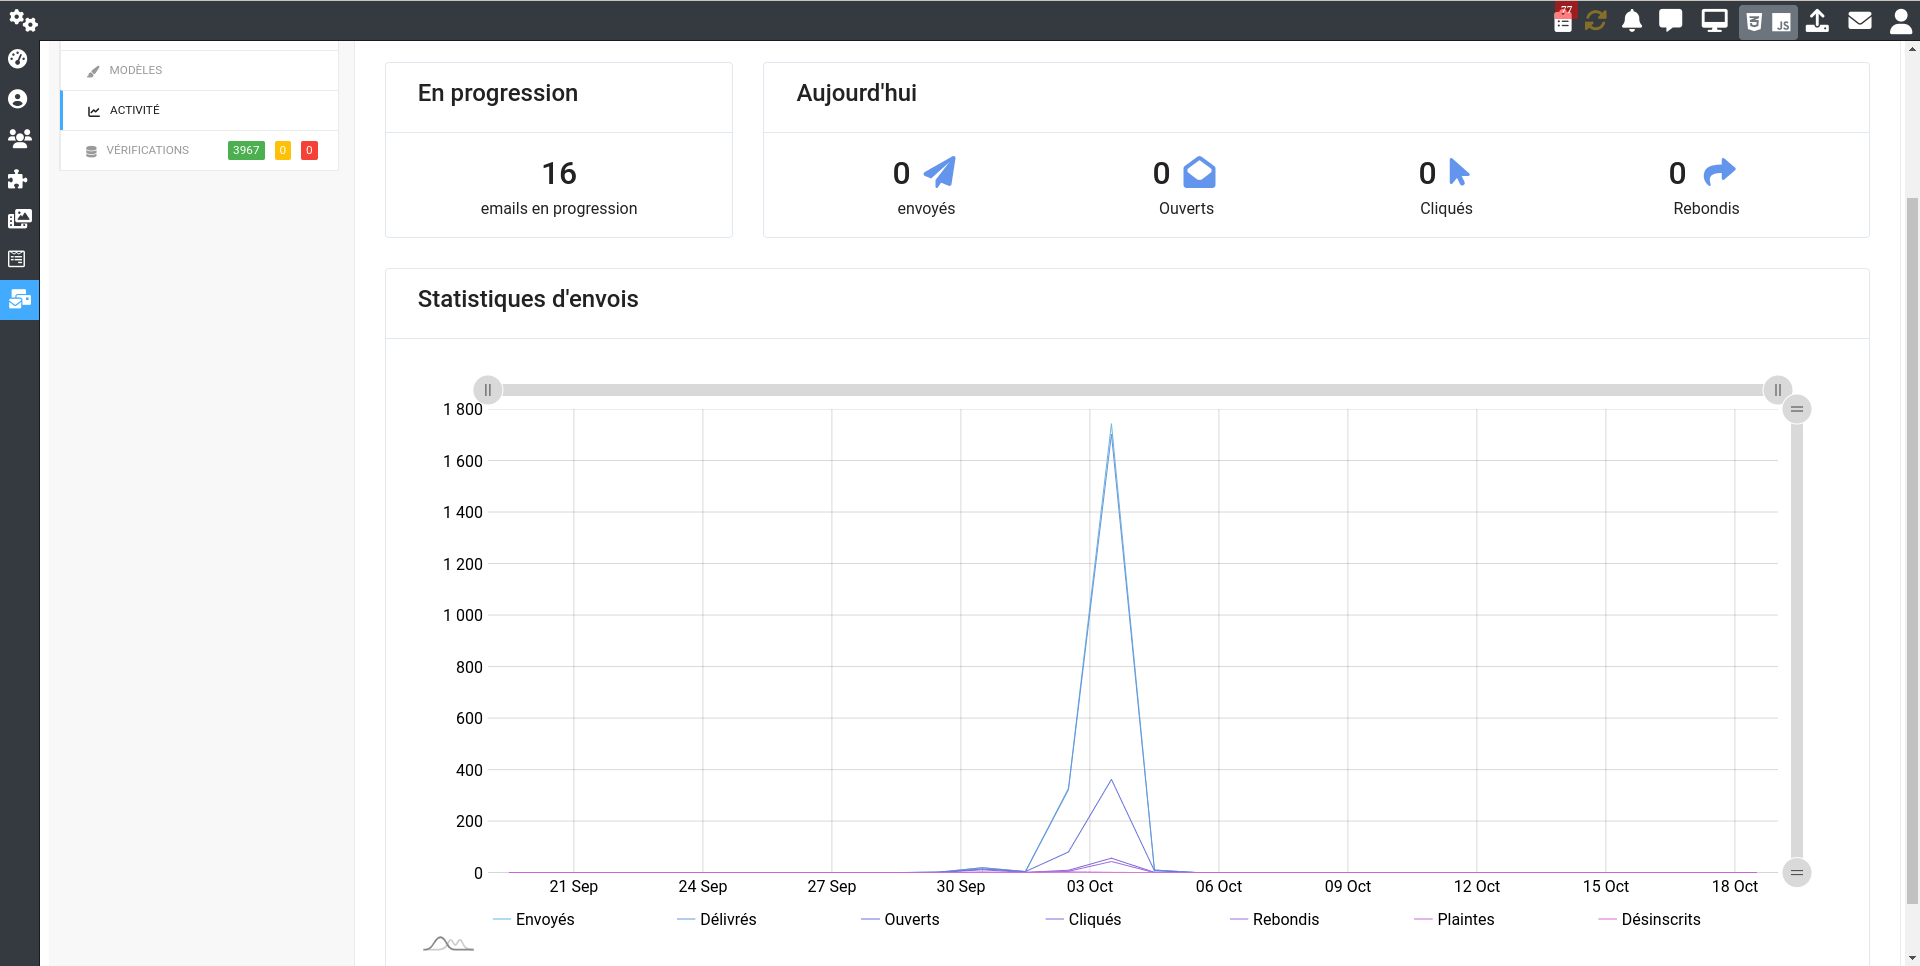Image resolution: width=1920 pixels, height=966 pixels.
Task: Click the CSS3 shield icon
Action: tap(1754, 22)
